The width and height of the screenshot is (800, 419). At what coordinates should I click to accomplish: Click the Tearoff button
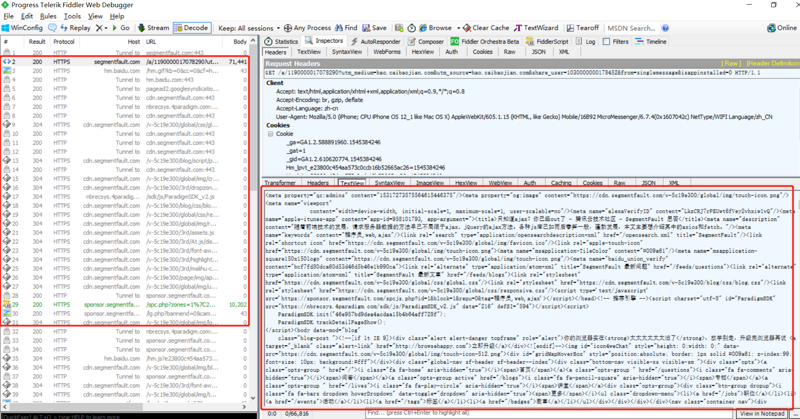point(582,28)
